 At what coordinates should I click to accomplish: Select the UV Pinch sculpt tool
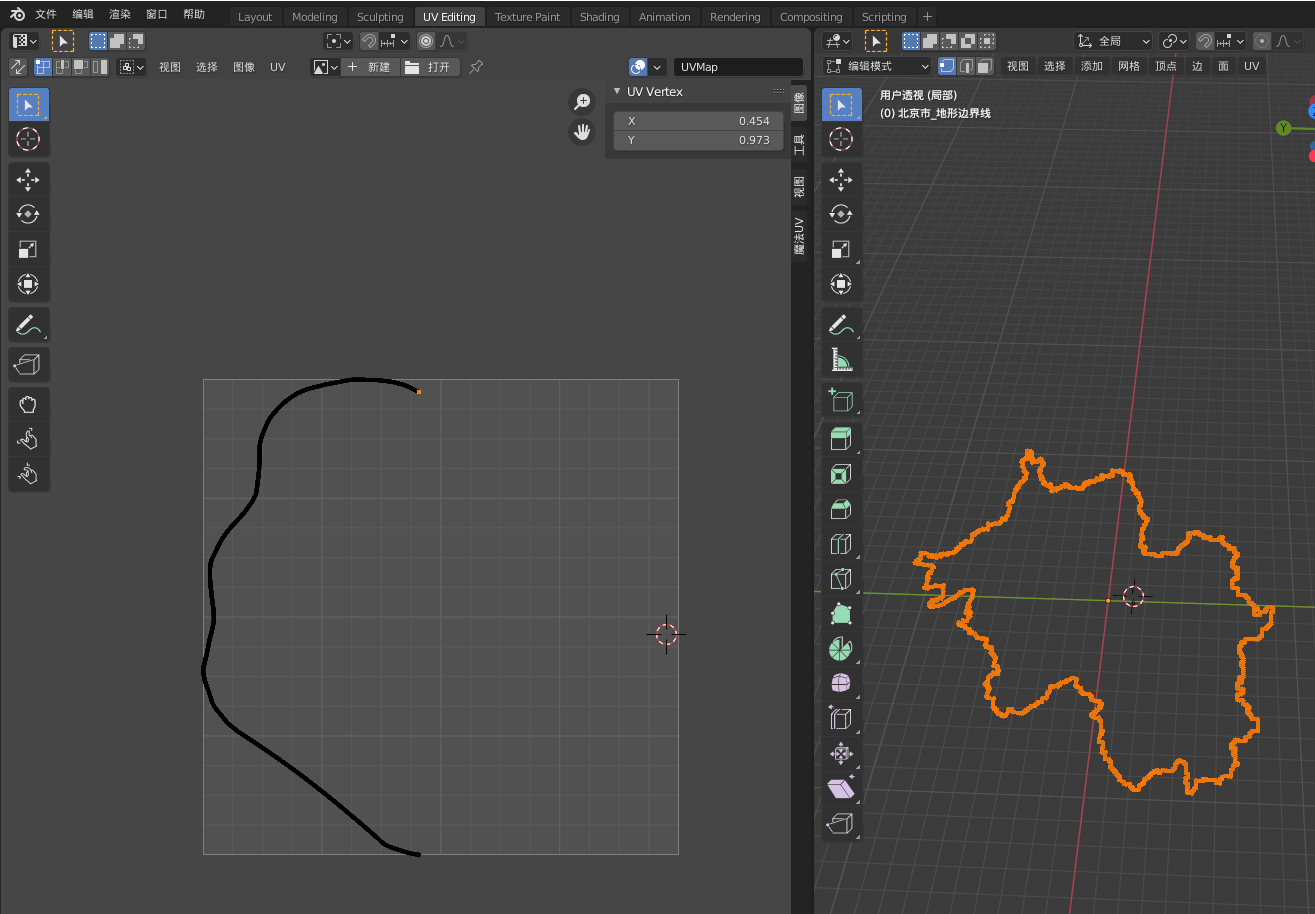coord(28,474)
